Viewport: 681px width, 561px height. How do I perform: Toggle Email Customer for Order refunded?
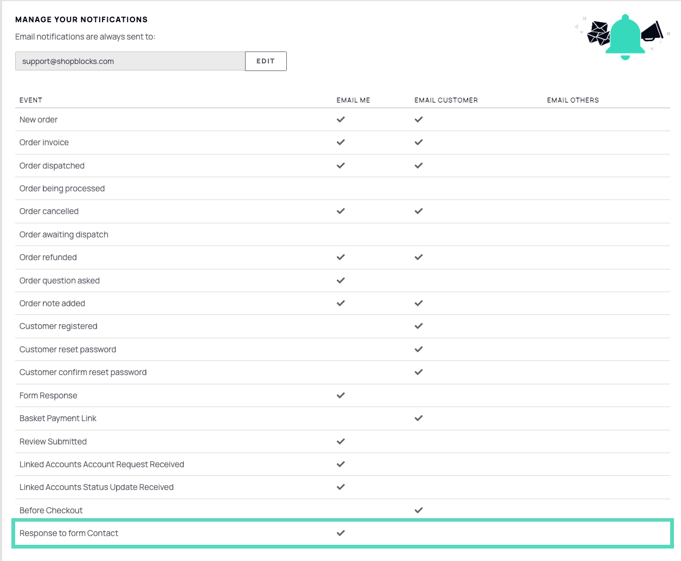pyautogui.click(x=419, y=257)
